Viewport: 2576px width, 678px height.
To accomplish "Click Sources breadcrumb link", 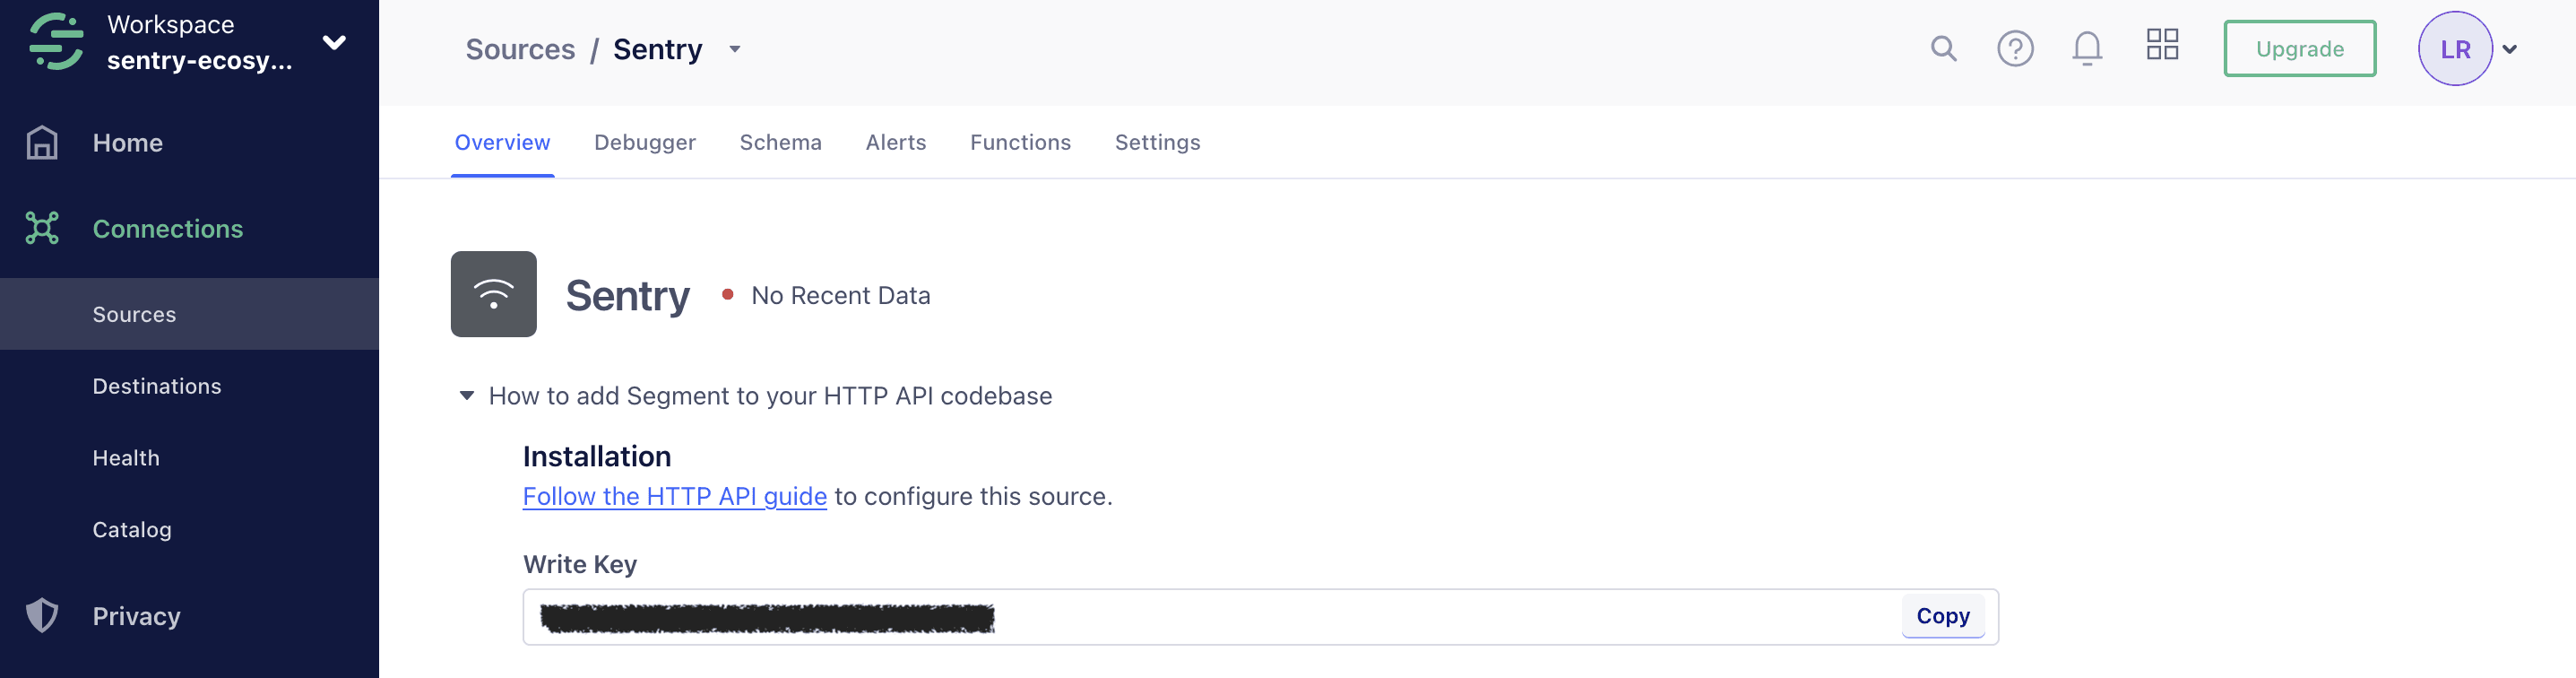I will (x=520, y=49).
